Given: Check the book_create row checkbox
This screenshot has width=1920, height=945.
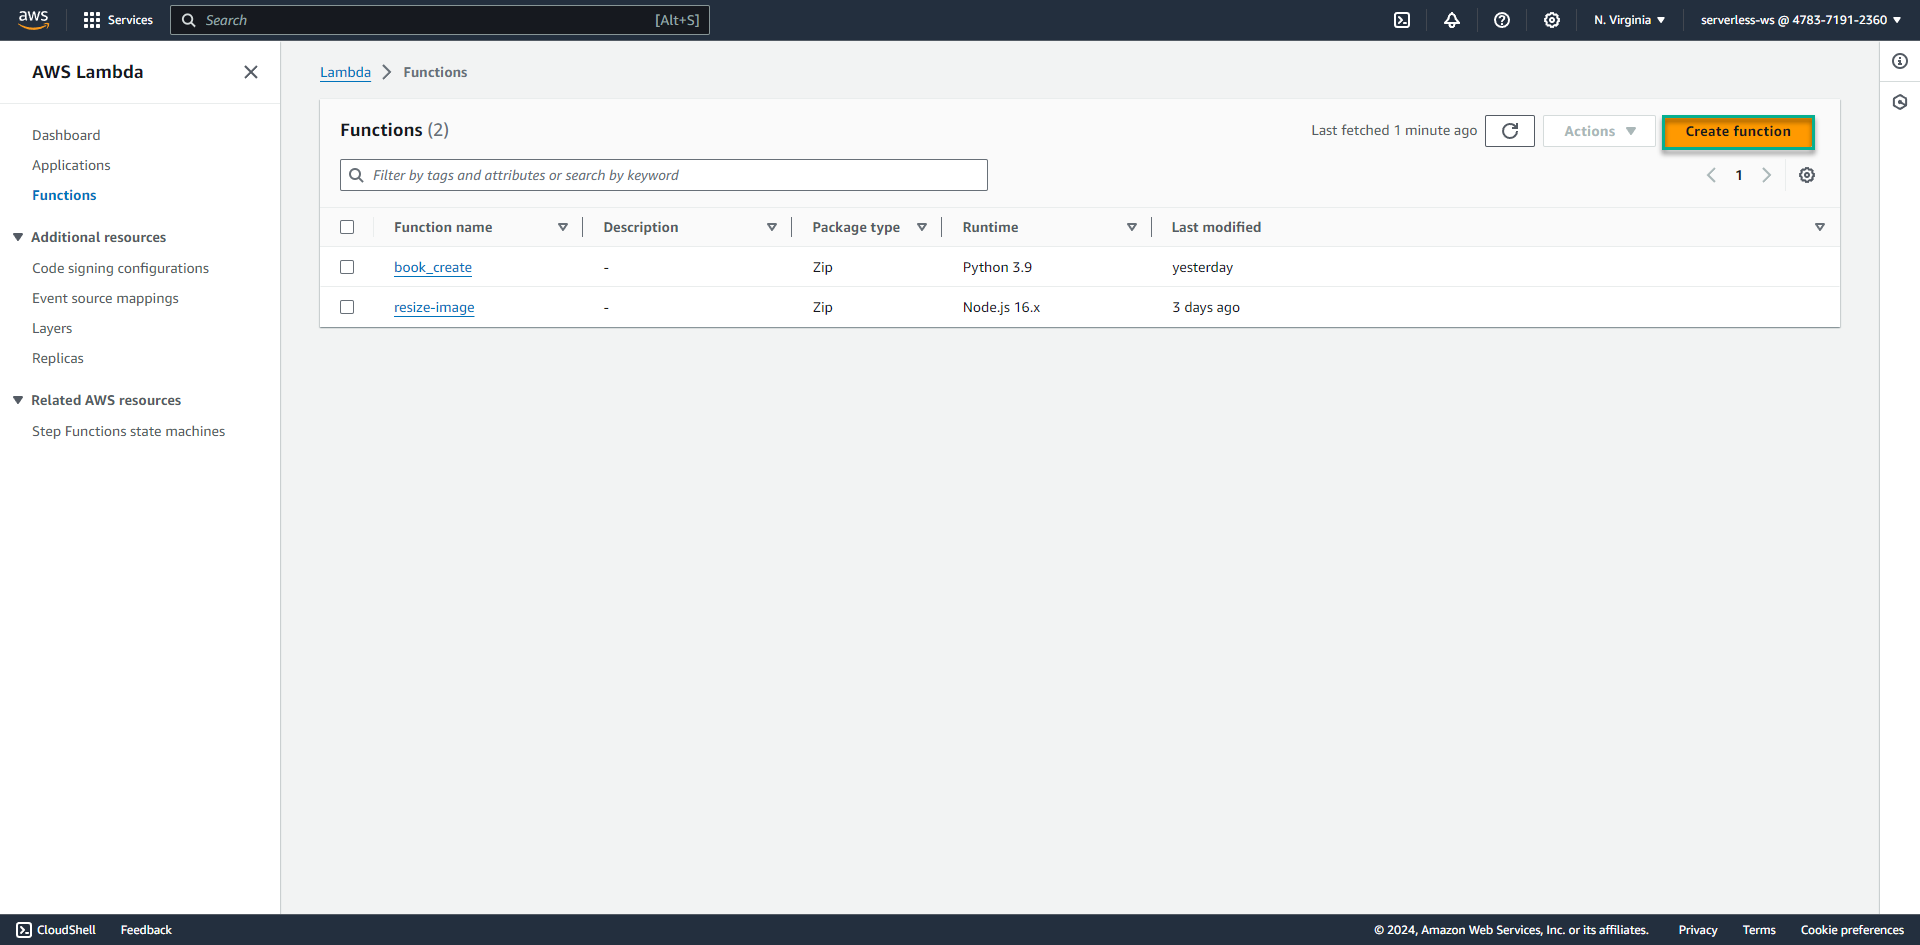Looking at the screenshot, I should (347, 267).
